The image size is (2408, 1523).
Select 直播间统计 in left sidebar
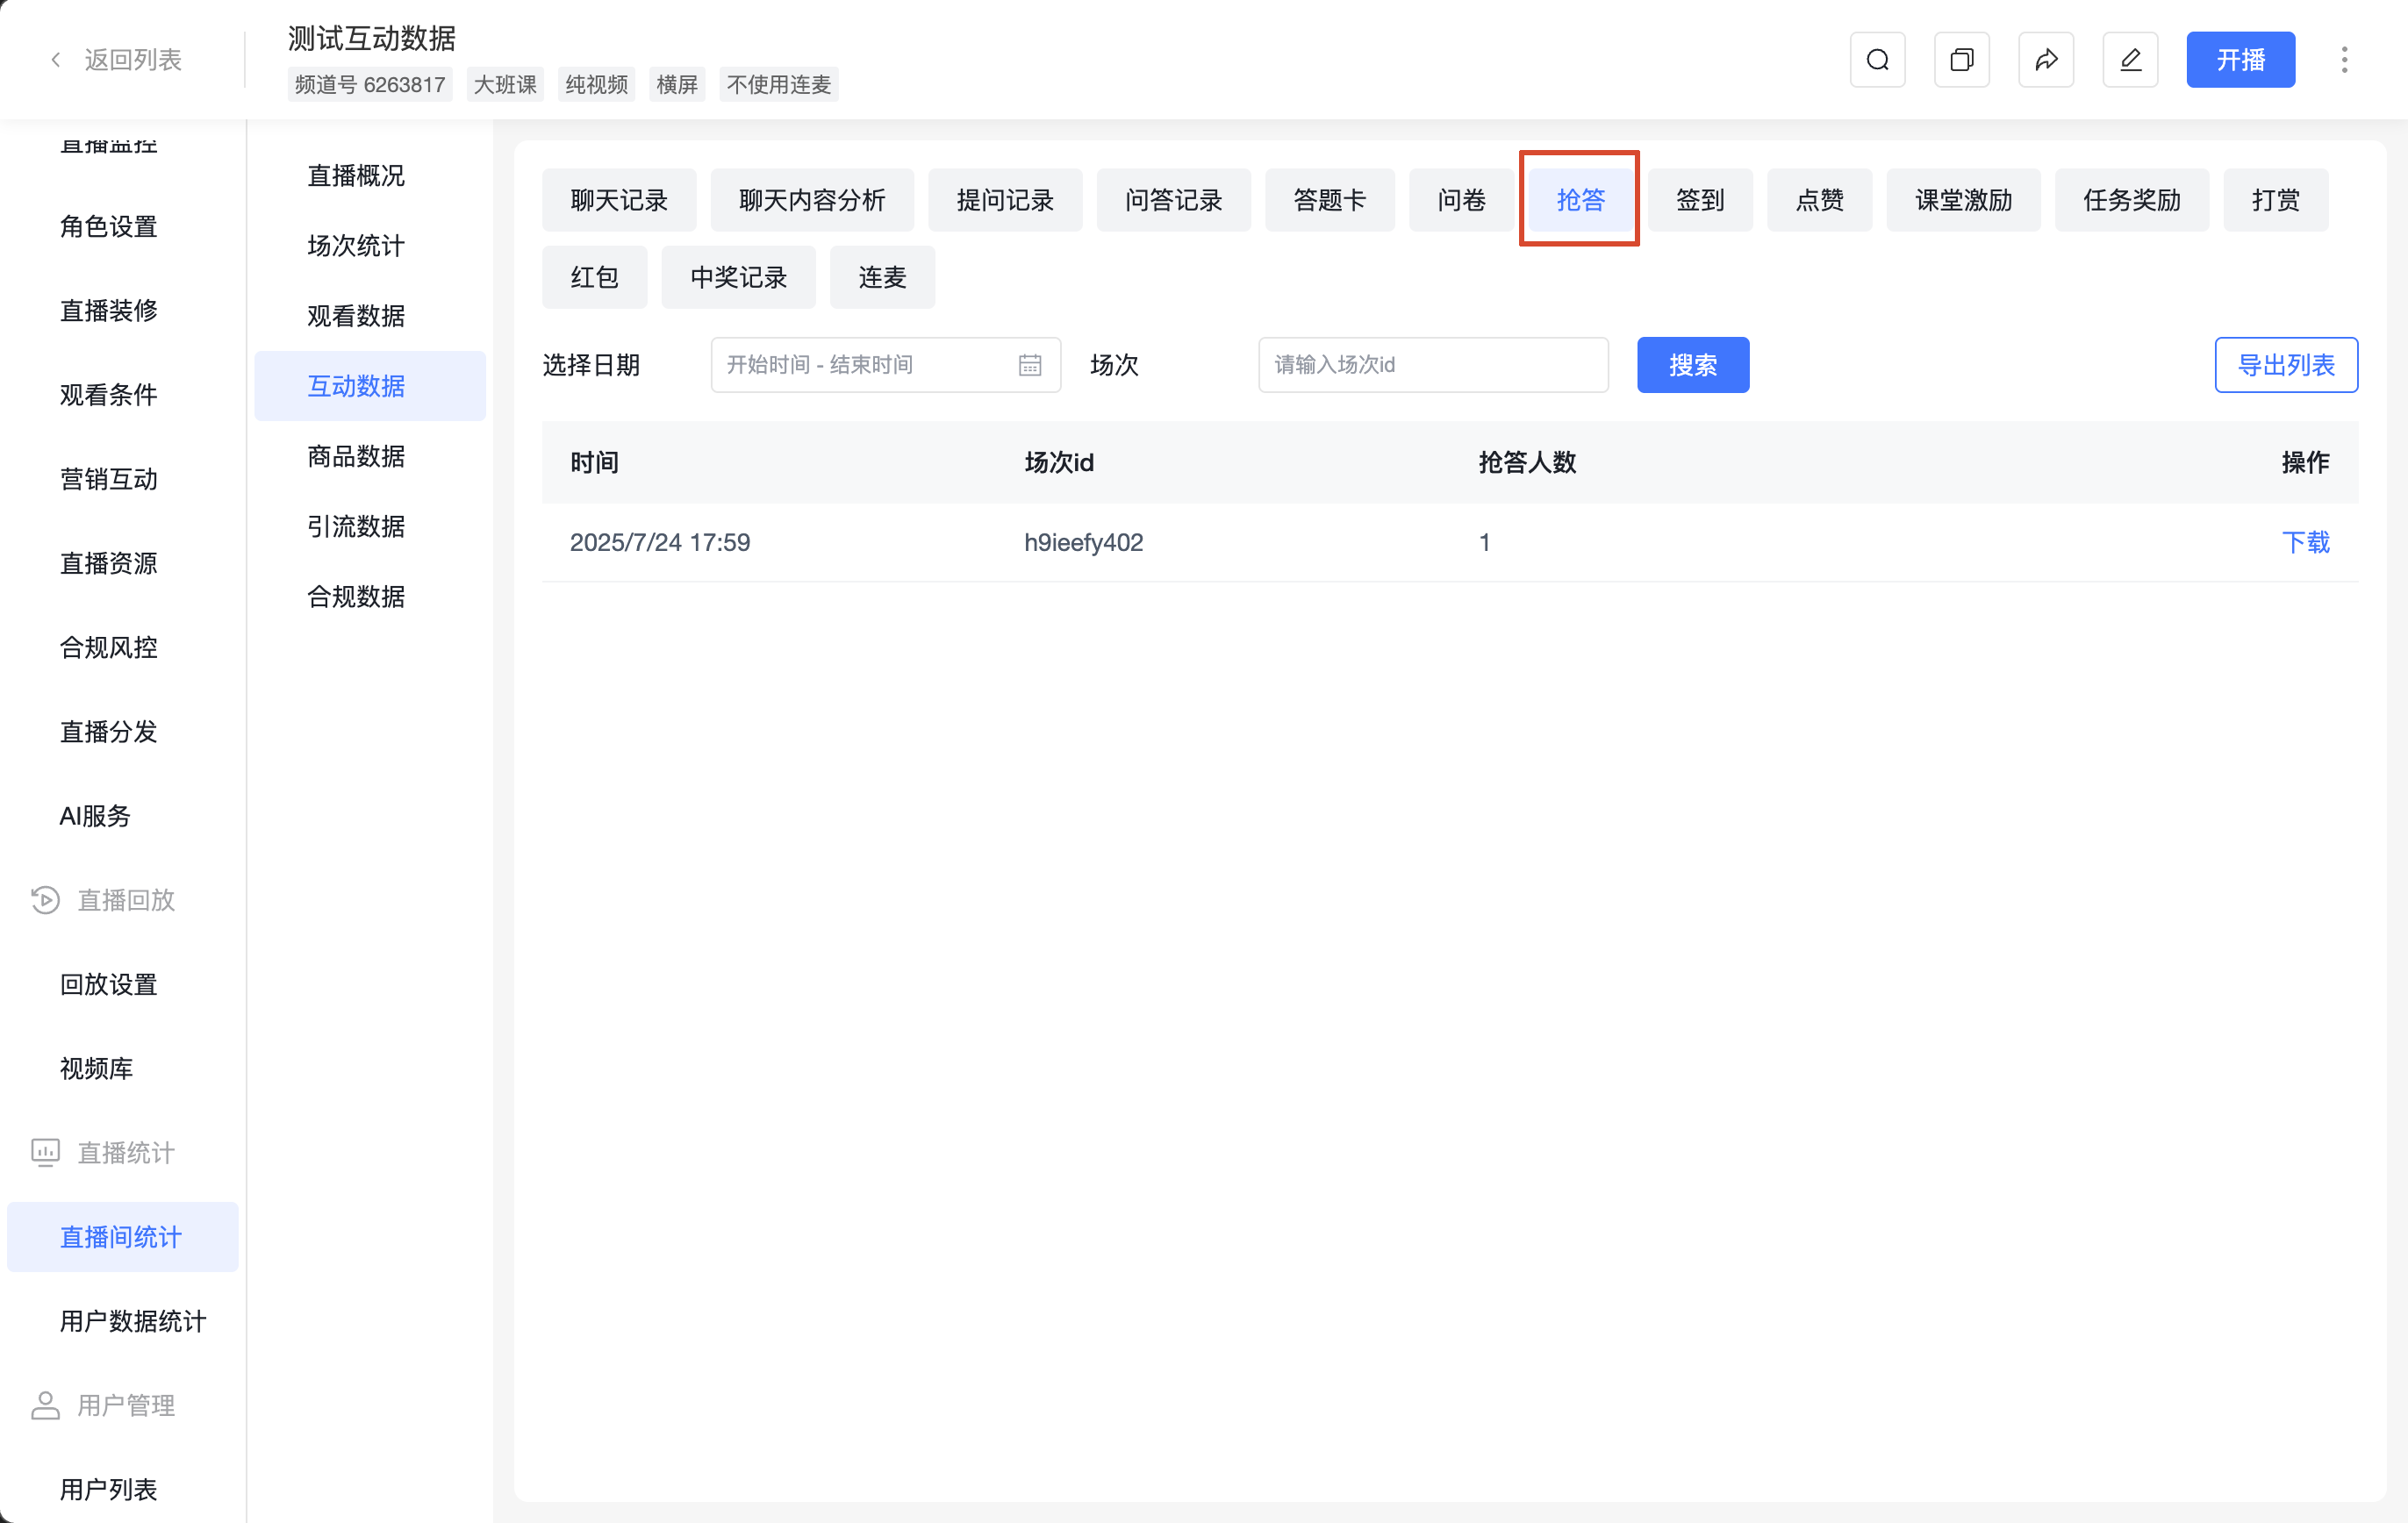pos(121,1237)
